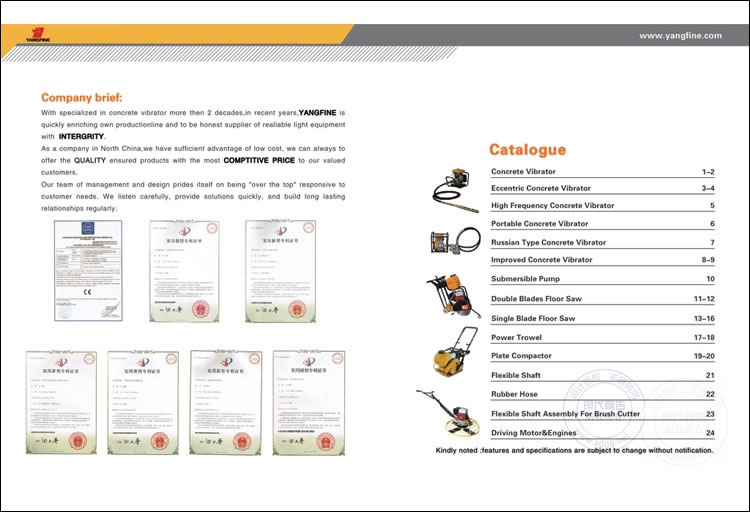Image resolution: width=750 pixels, height=512 pixels.
Task: Open the blue CE certificate thumbnail
Action: click(75, 270)
